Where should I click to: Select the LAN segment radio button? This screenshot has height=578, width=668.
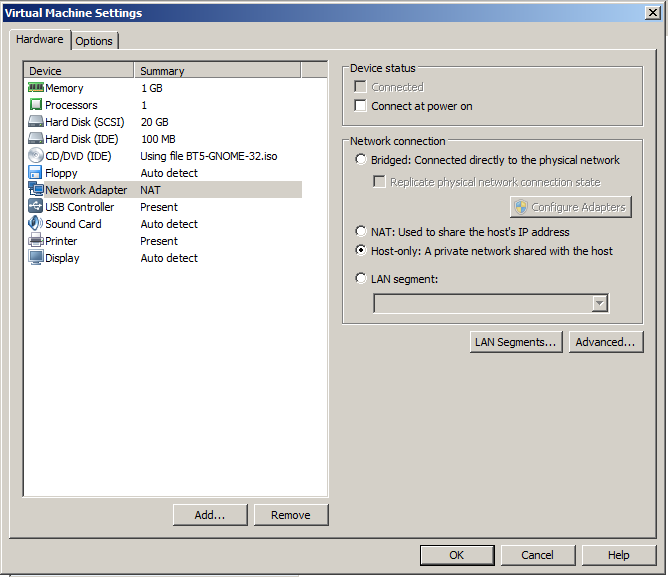click(x=361, y=279)
